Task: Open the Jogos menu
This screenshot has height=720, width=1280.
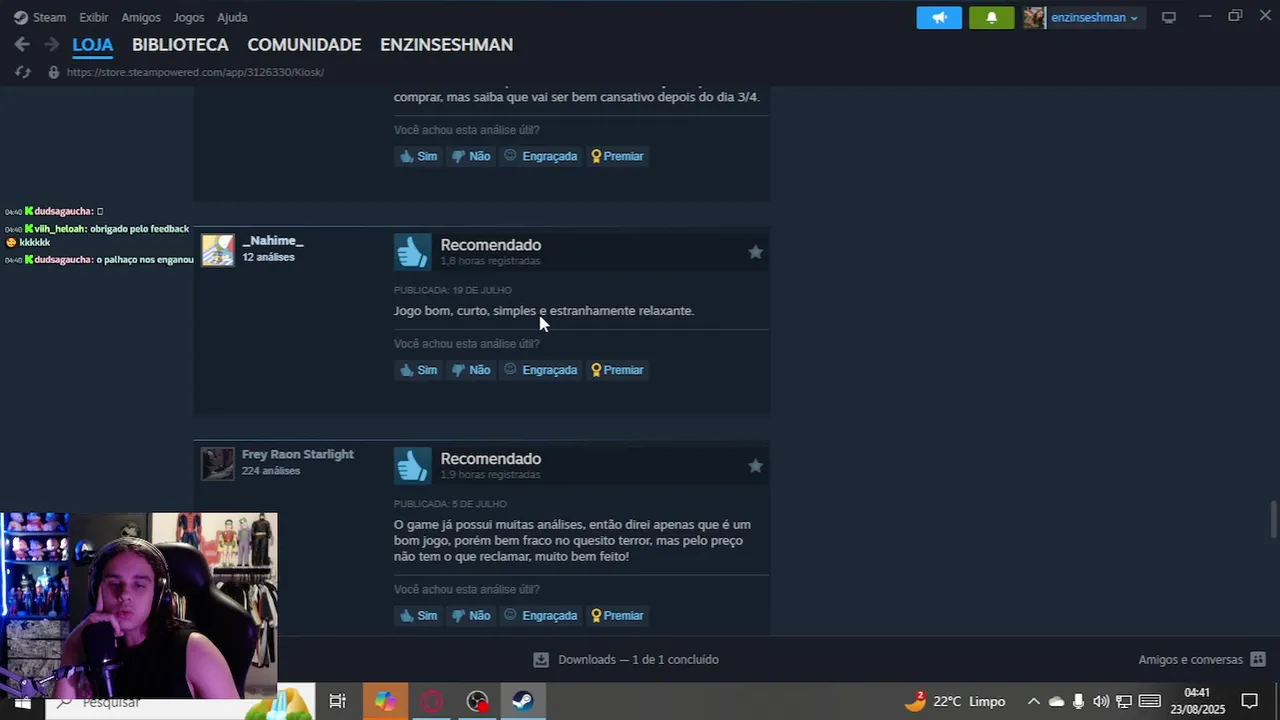Action: coord(189,17)
